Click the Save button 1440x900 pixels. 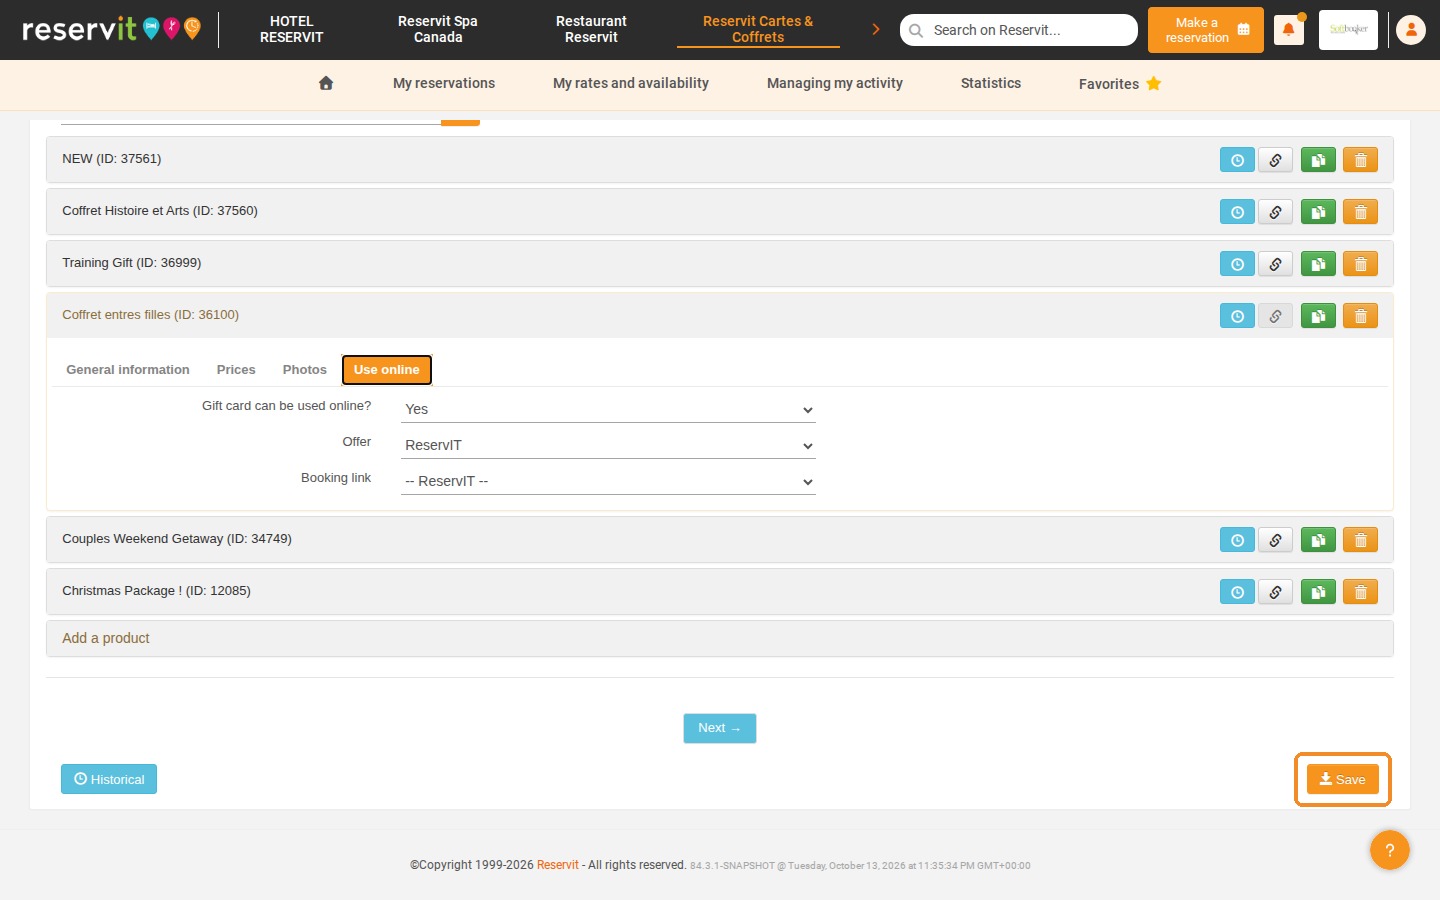point(1343,779)
